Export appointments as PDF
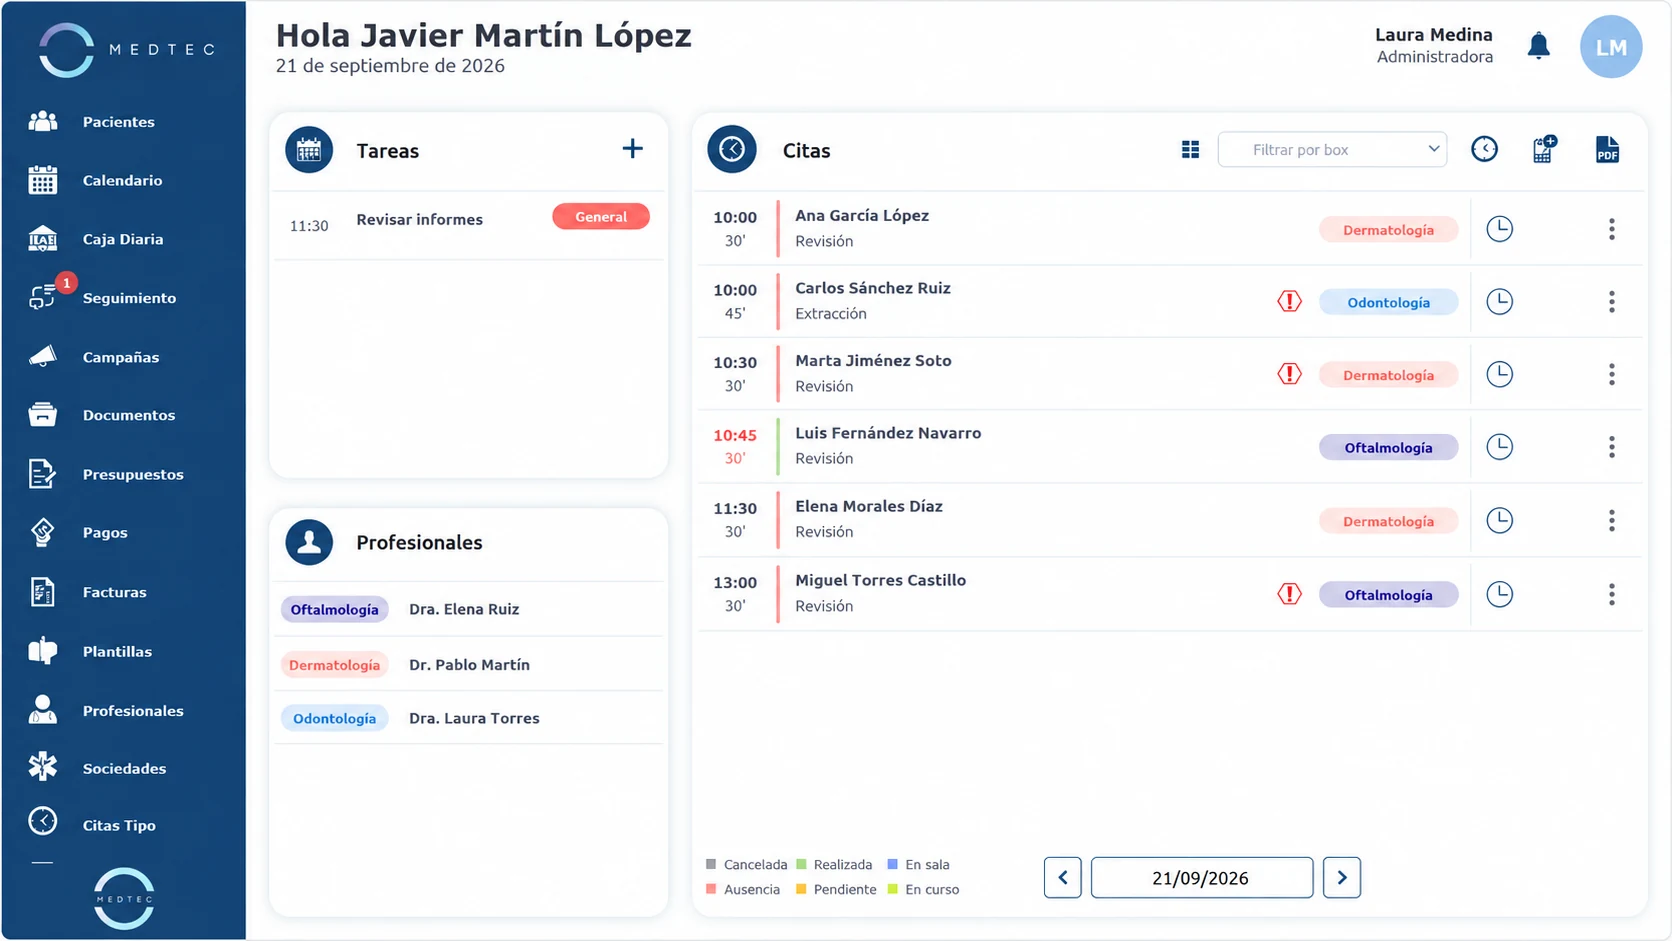This screenshot has width=1672, height=941. pos(1607,150)
